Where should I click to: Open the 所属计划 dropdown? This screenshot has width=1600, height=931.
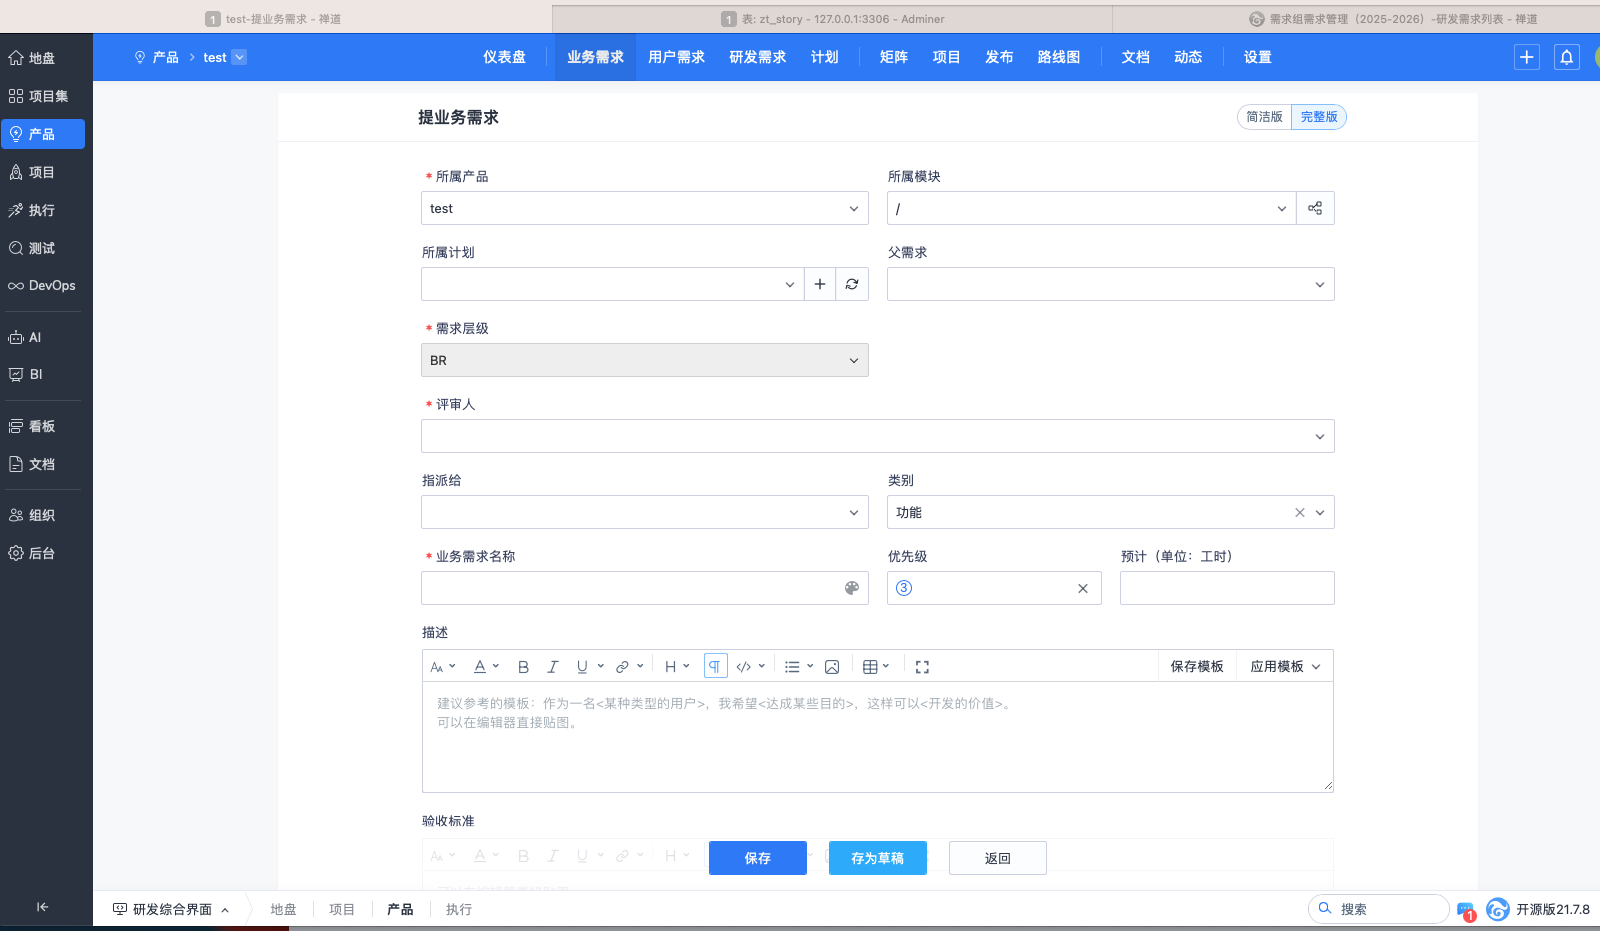(613, 284)
